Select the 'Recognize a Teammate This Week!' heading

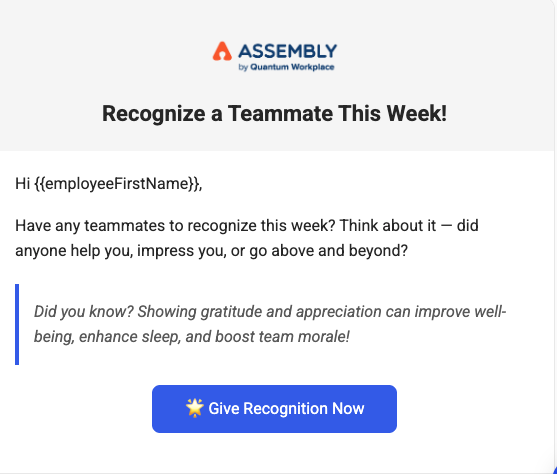click(274, 113)
